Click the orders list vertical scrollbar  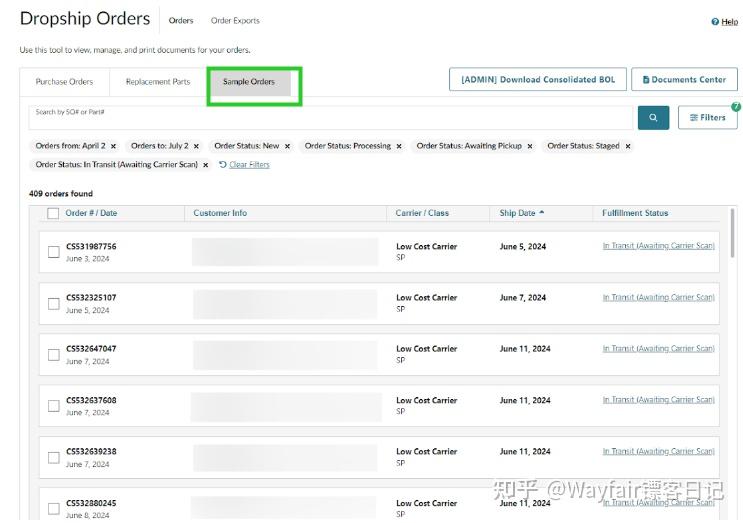733,233
